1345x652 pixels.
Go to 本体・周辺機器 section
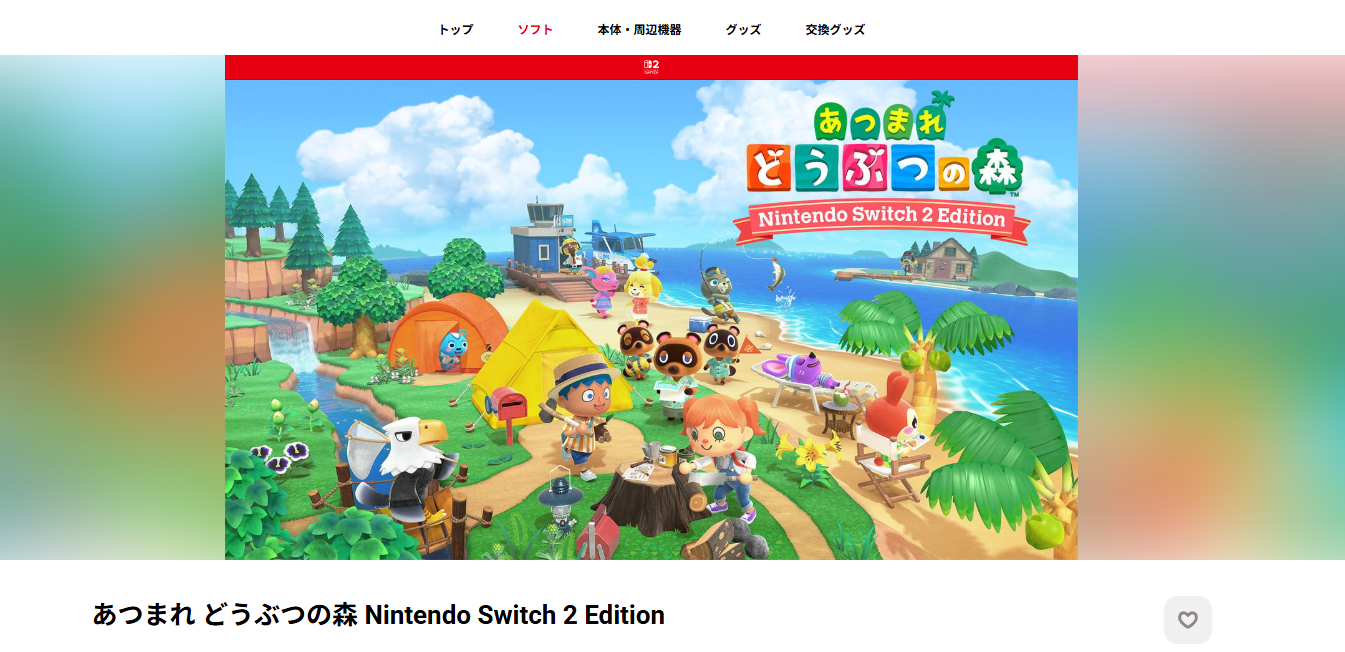pos(640,30)
